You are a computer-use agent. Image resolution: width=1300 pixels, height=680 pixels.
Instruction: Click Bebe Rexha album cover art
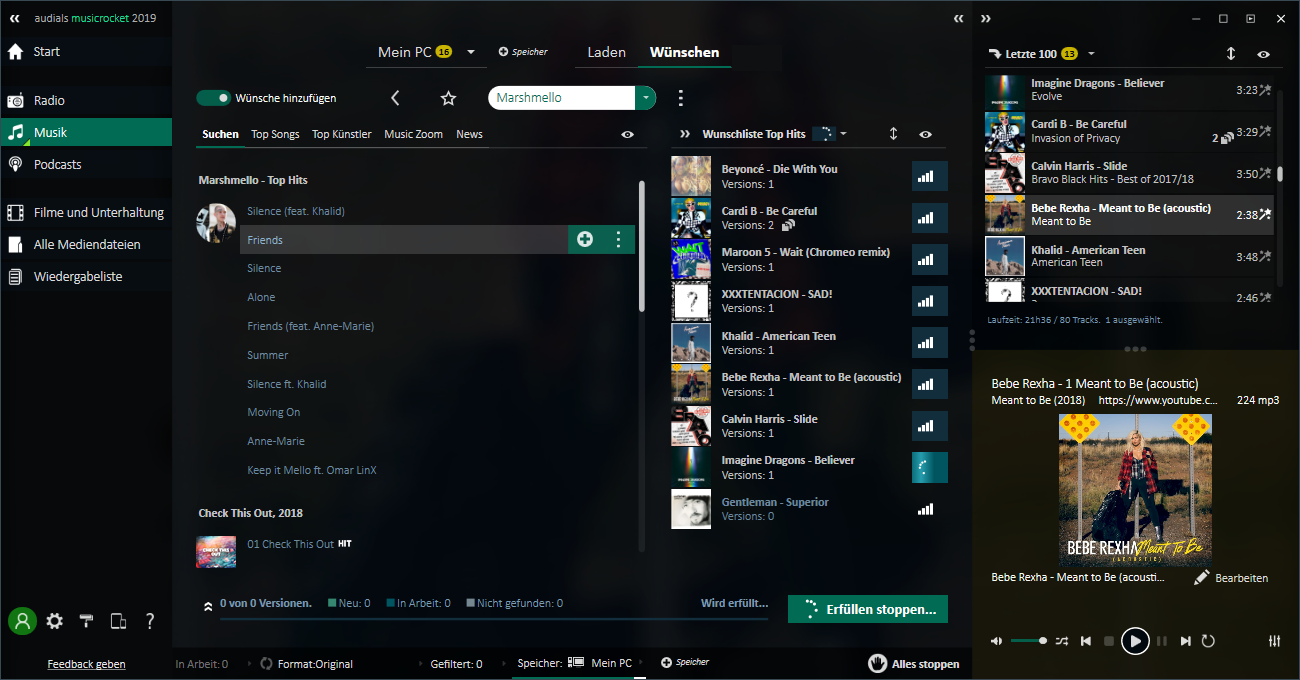tap(1135, 490)
